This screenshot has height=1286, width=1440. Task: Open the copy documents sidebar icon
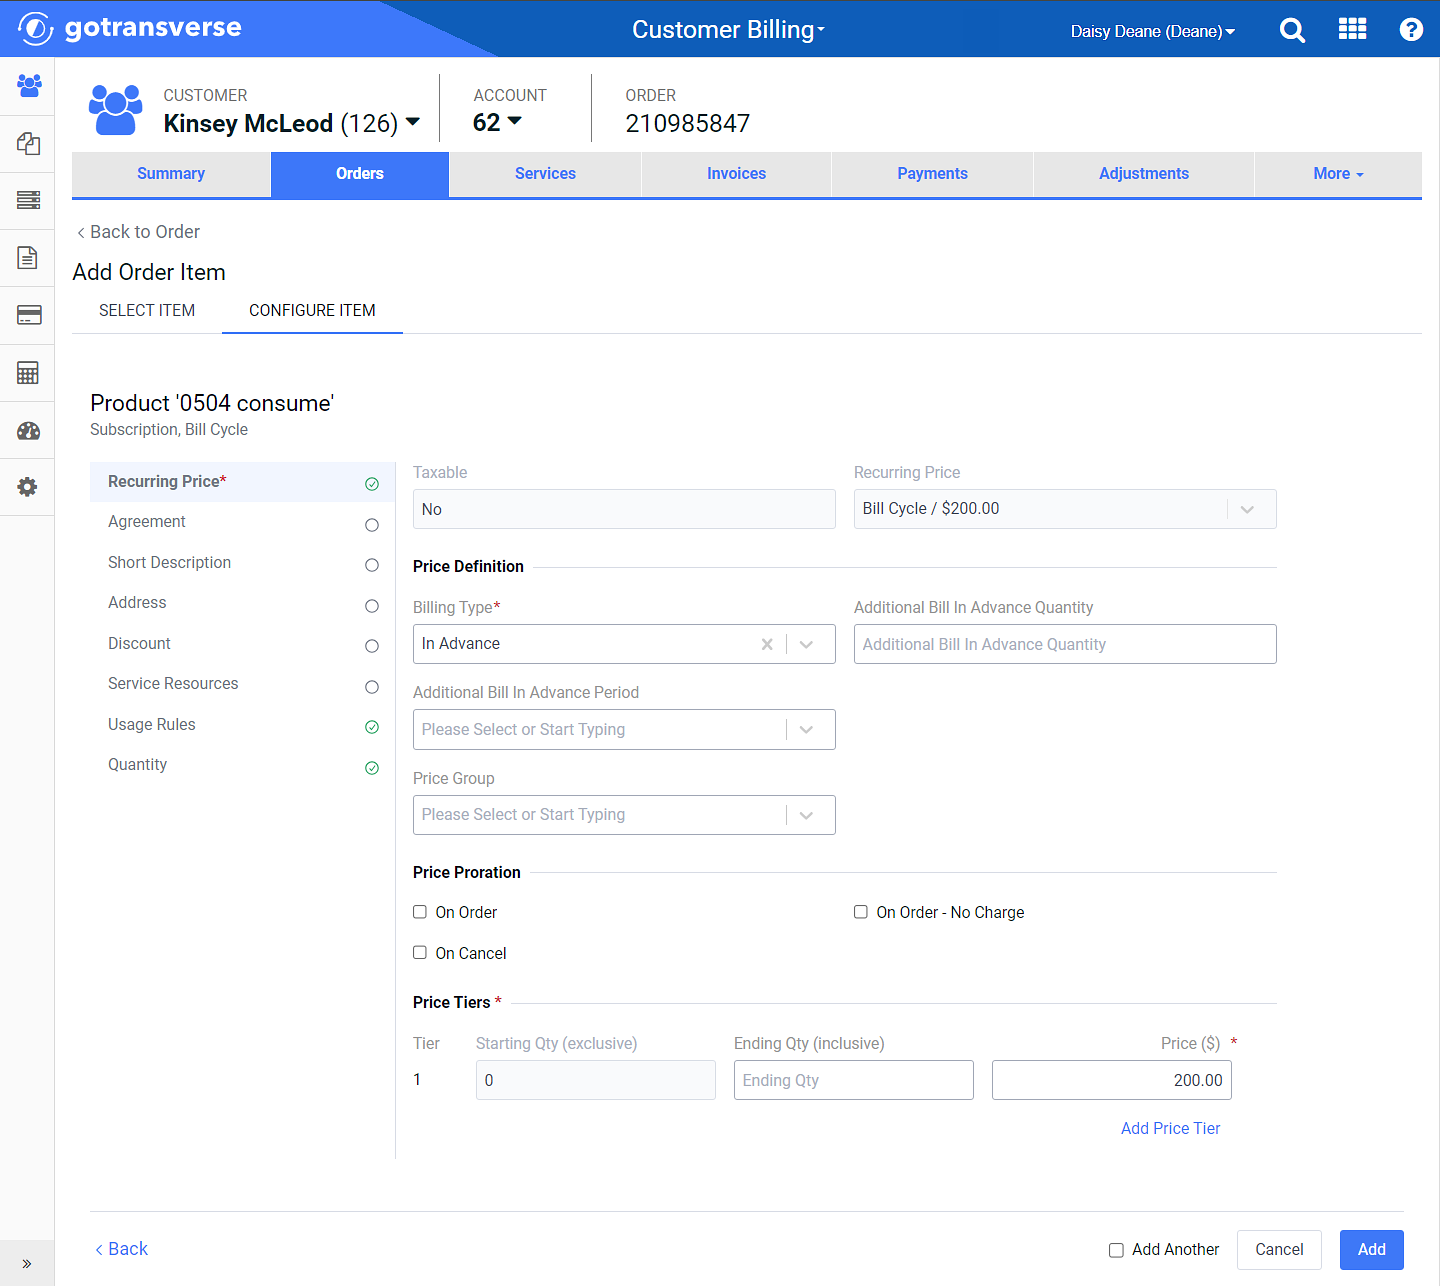[28, 143]
